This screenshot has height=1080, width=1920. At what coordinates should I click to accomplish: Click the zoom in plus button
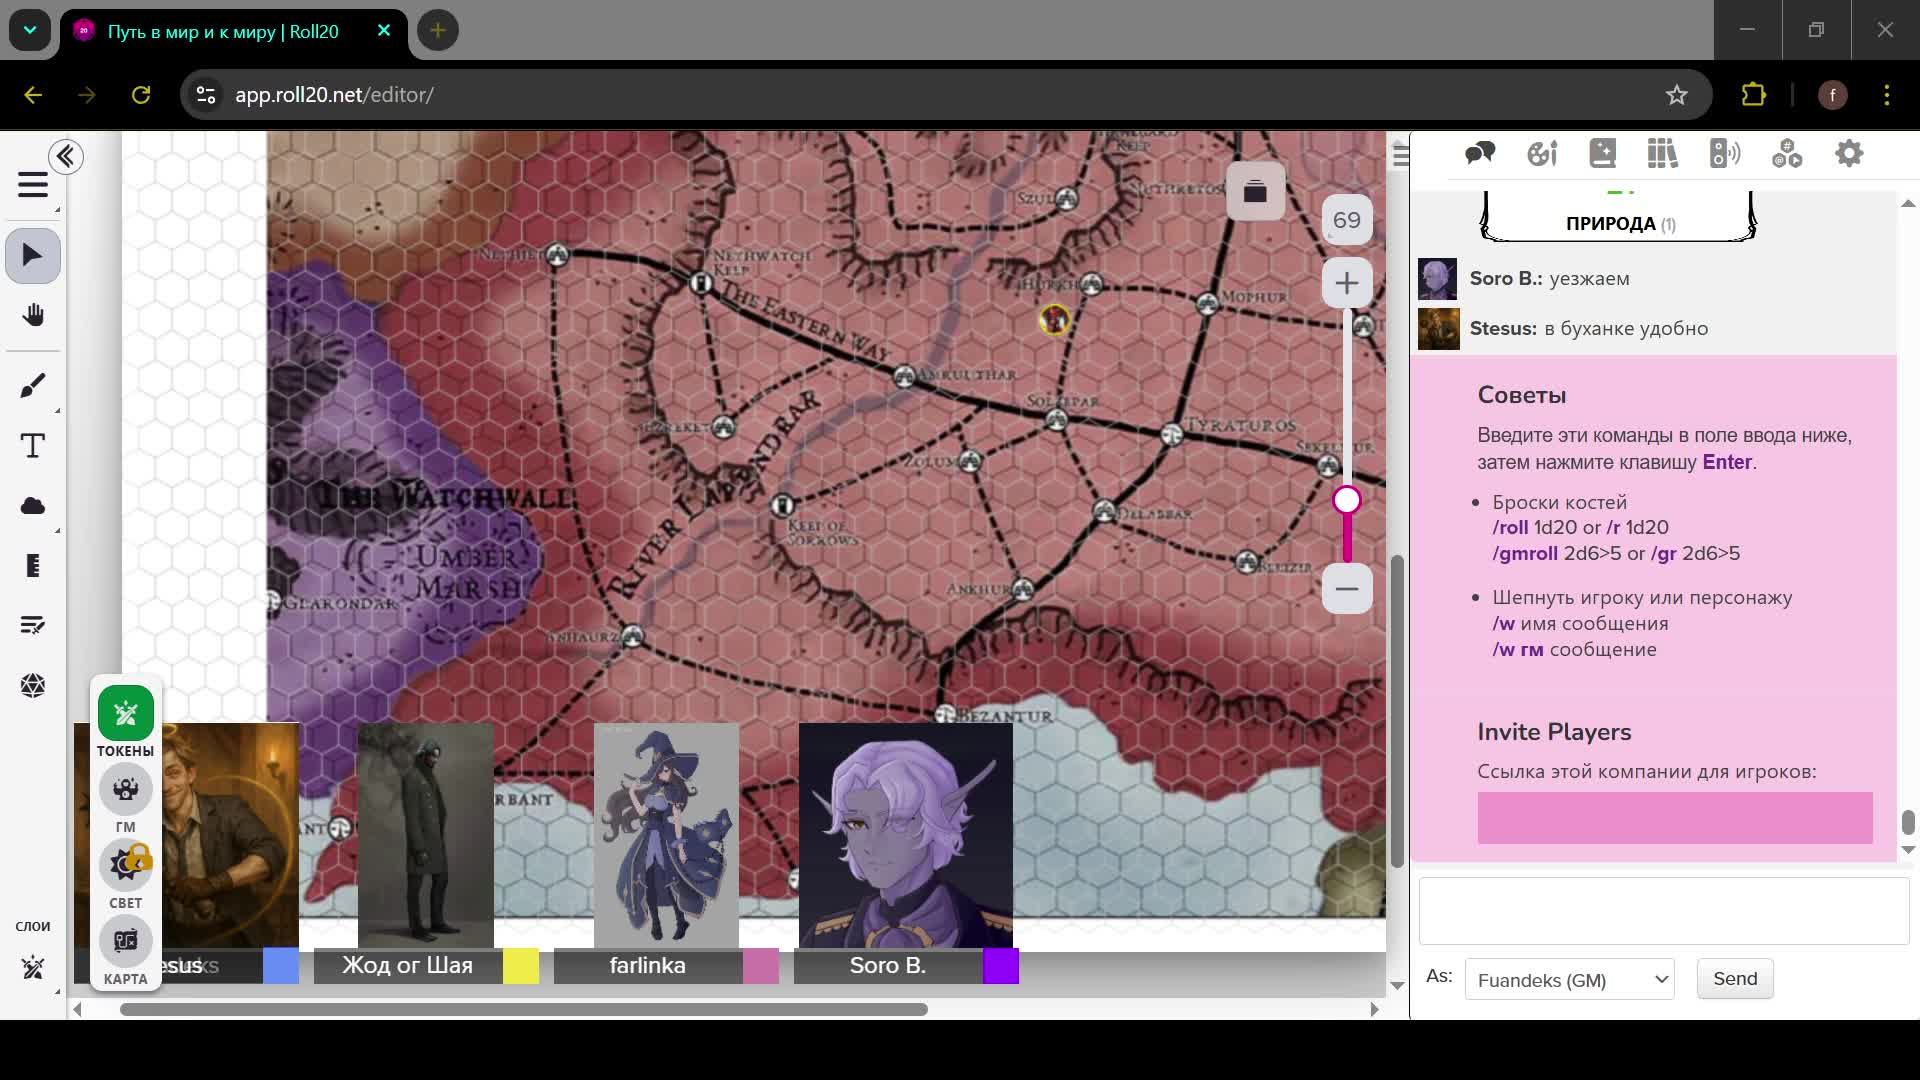pyautogui.click(x=1346, y=283)
